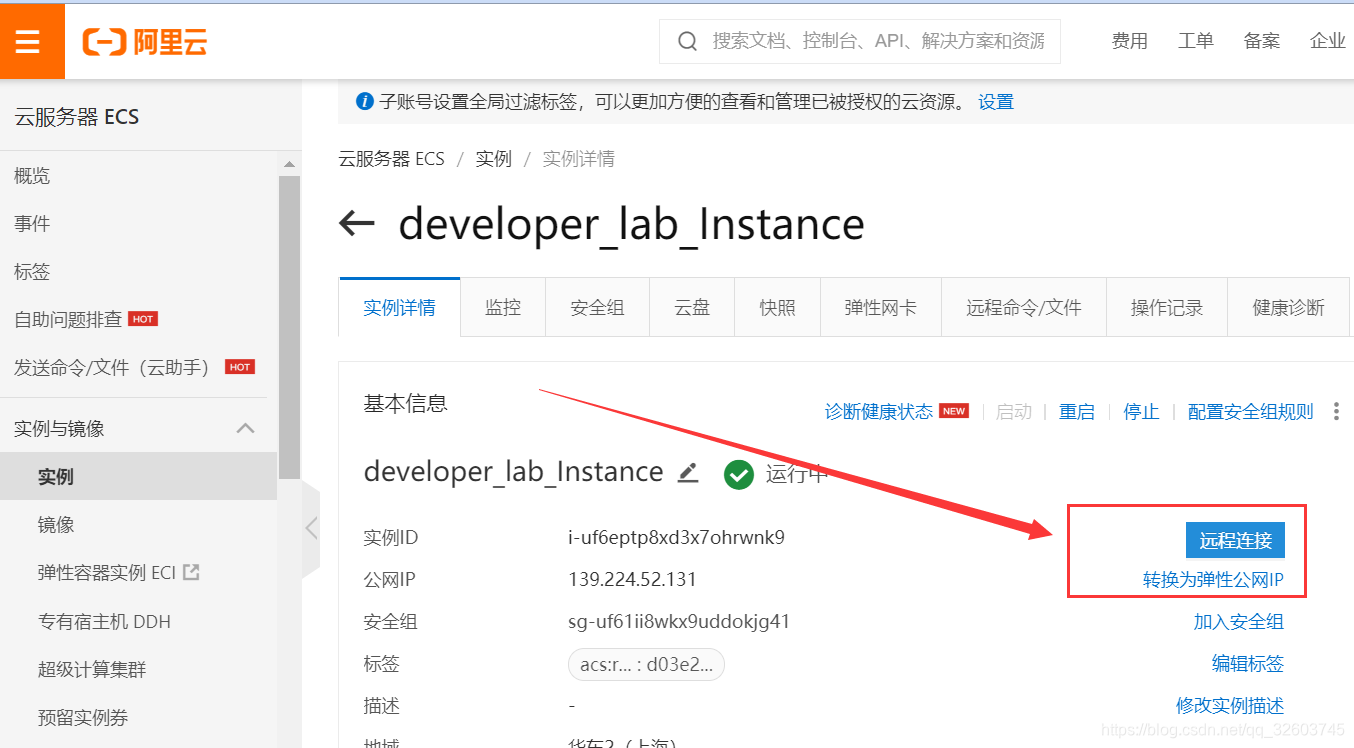Image resolution: width=1354 pixels, height=748 pixels.
Task: Click the search magnifier icon
Action: (x=688, y=41)
